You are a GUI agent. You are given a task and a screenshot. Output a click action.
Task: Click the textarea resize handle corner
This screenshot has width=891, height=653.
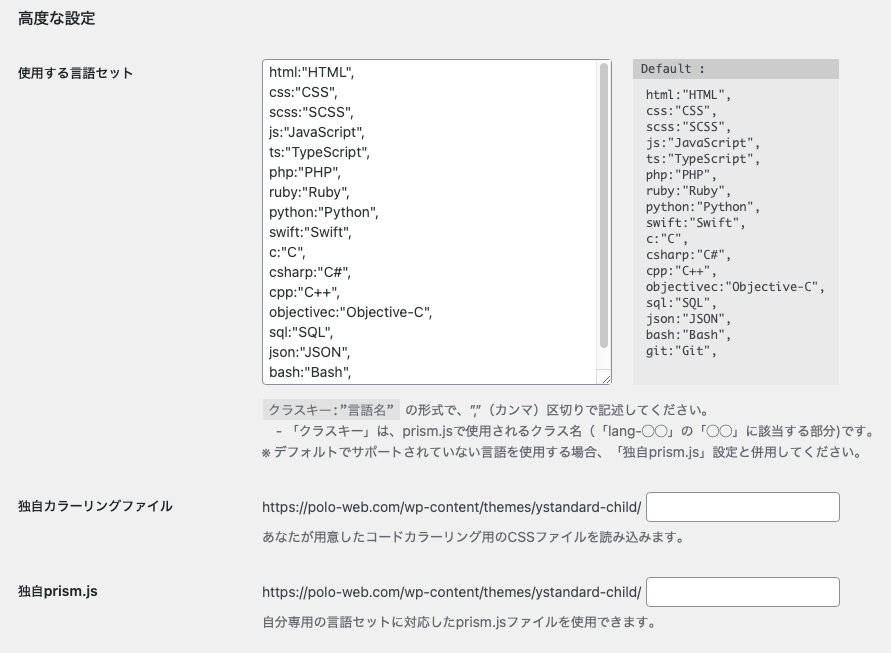tap(605, 378)
